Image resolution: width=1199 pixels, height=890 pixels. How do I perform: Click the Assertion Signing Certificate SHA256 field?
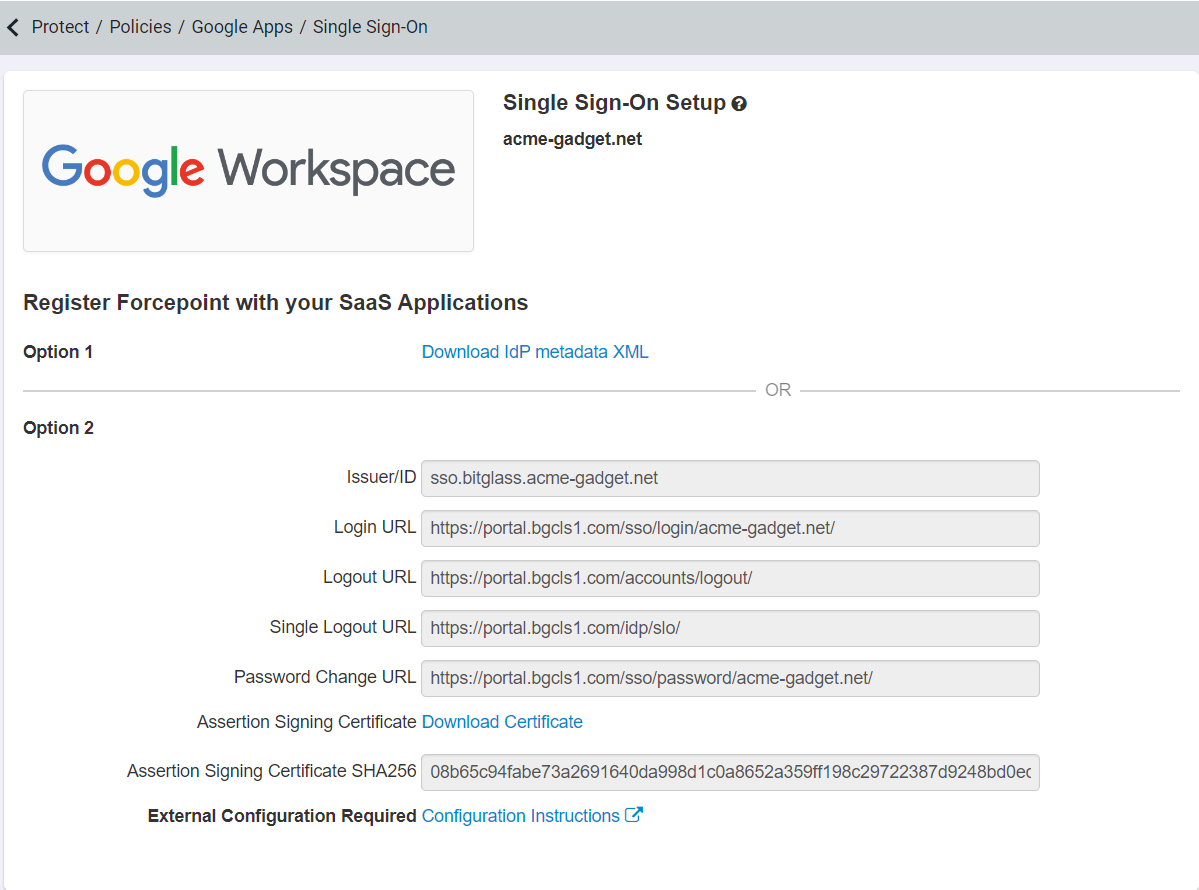pyautogui.click(x=730, y=772)
